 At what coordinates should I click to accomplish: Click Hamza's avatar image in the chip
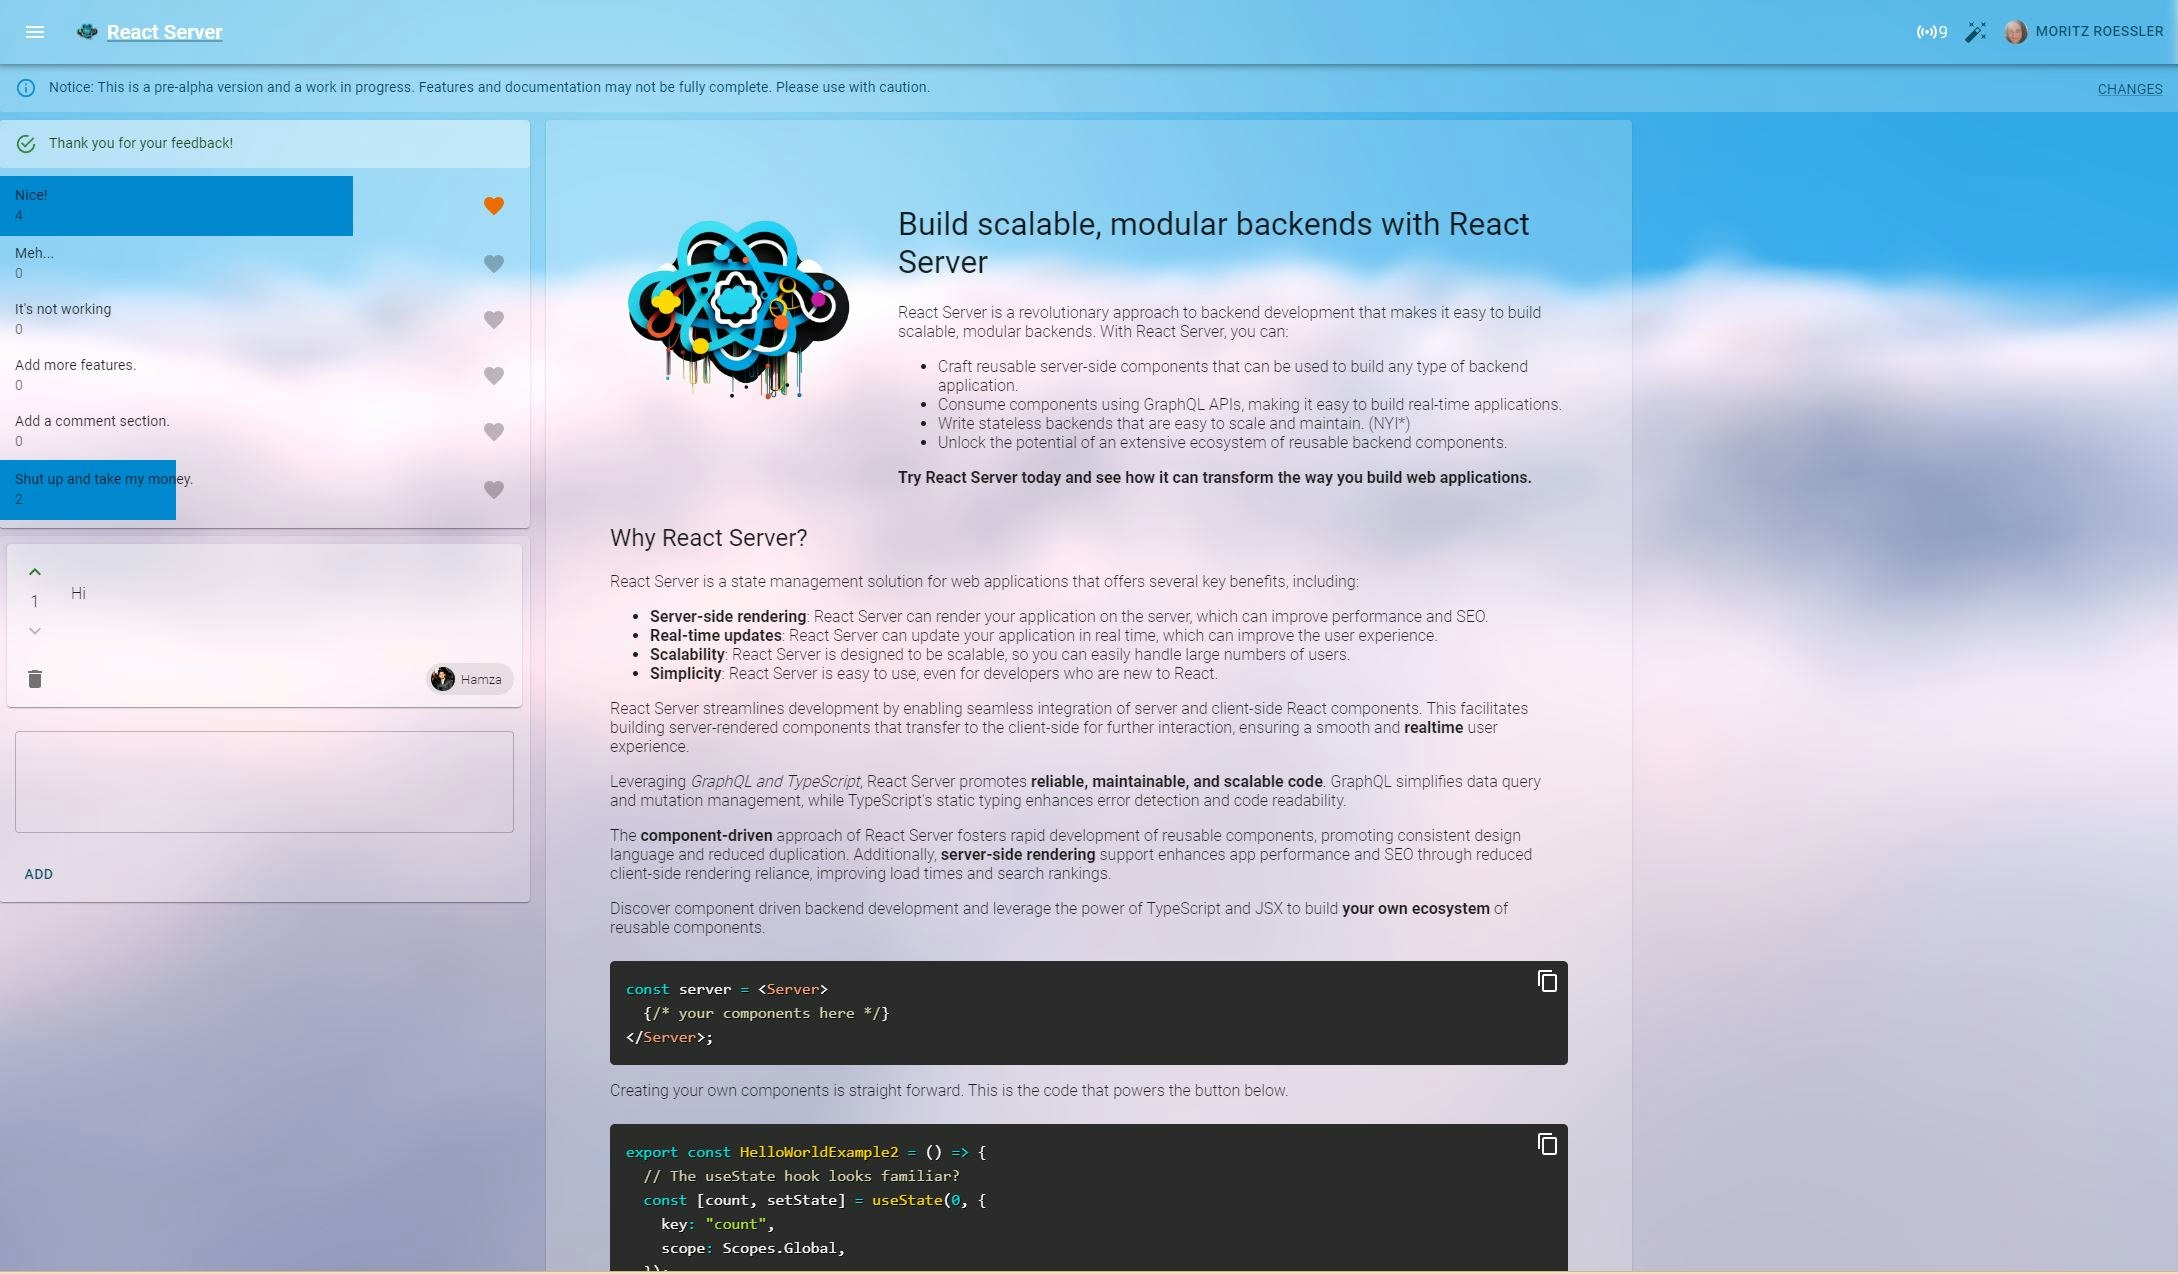(x=443, y=679)
